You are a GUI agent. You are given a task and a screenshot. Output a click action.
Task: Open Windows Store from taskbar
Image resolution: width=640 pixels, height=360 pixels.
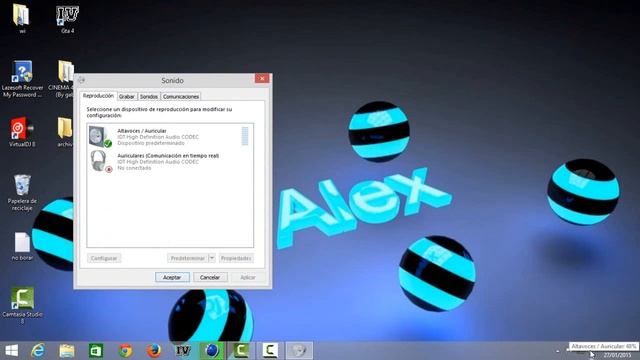click(96, 351)
